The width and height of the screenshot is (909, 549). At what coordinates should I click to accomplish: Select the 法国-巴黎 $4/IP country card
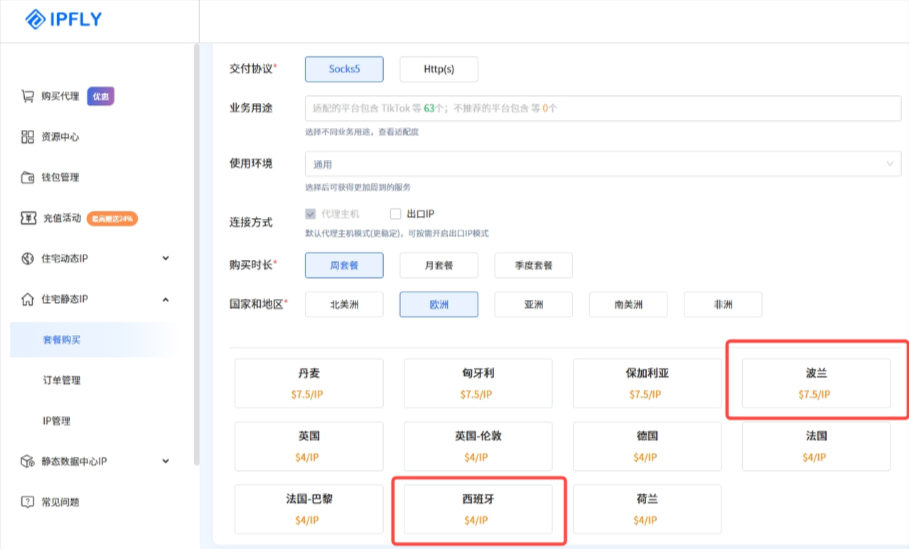click(x=309, y=509)
